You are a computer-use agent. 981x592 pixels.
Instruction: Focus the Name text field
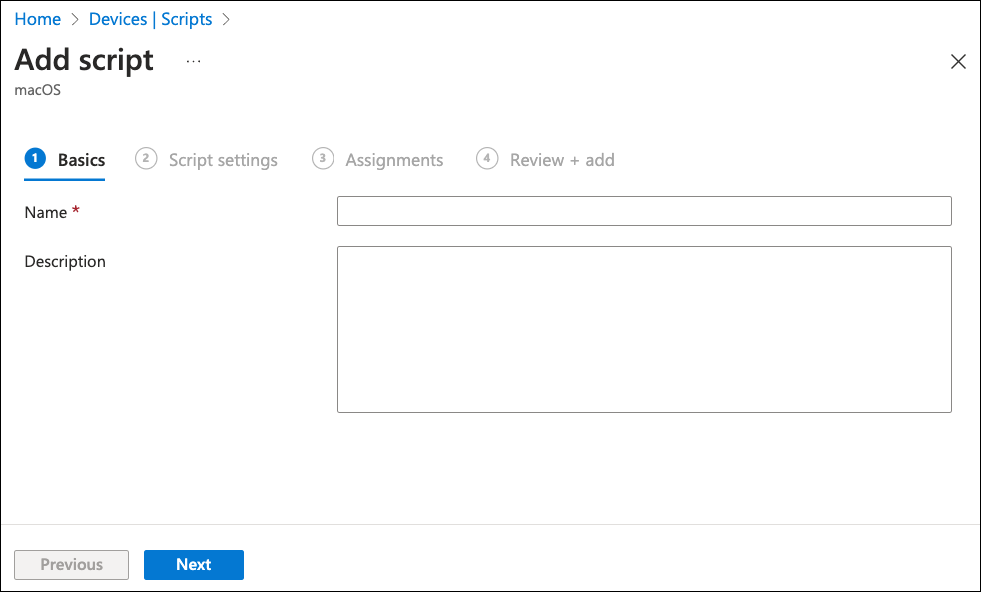tap(644, 211)
